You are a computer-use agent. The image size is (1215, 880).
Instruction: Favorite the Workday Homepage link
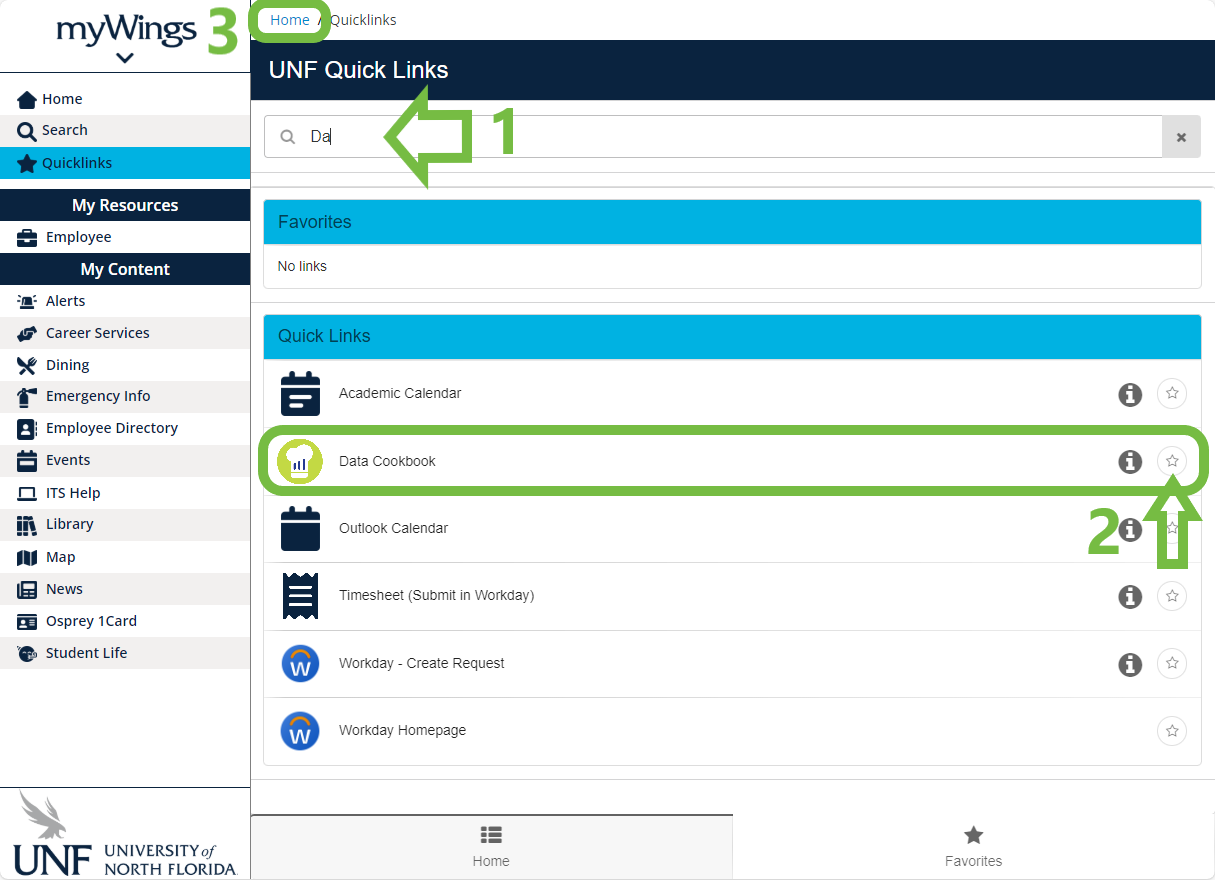coord(1172,730)
